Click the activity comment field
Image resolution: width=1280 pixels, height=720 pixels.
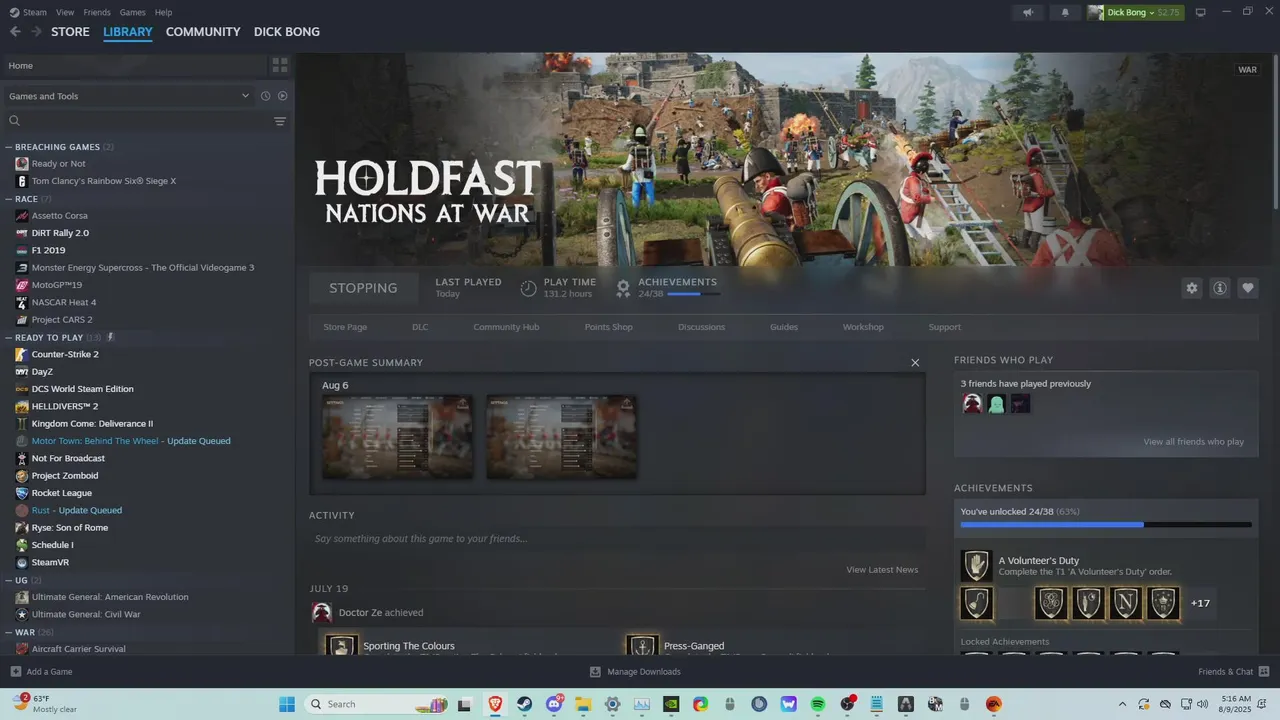[x=617, y=539]
